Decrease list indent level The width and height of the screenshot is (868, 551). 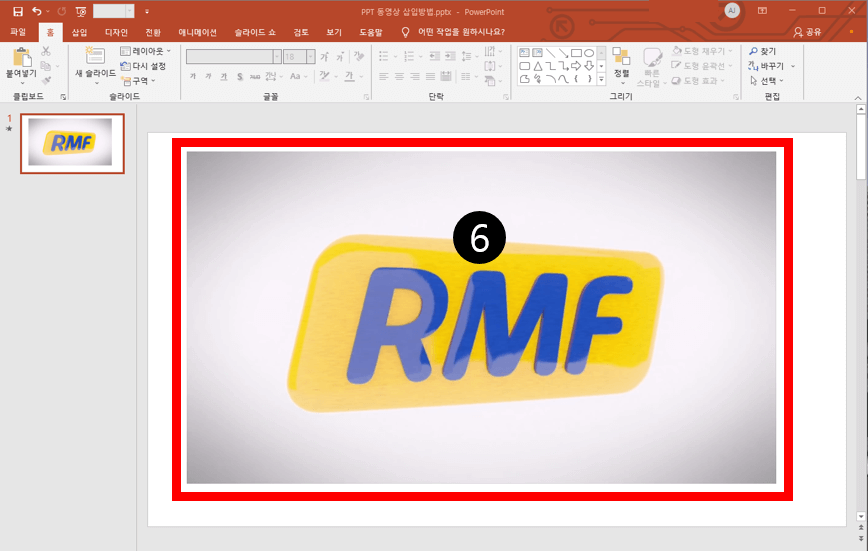click(x=435, y=56)
